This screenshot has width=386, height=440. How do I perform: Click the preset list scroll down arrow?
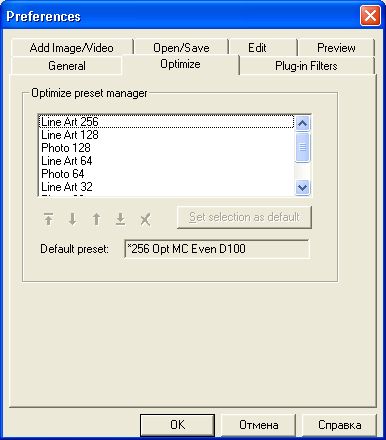[x=303, y=187]
